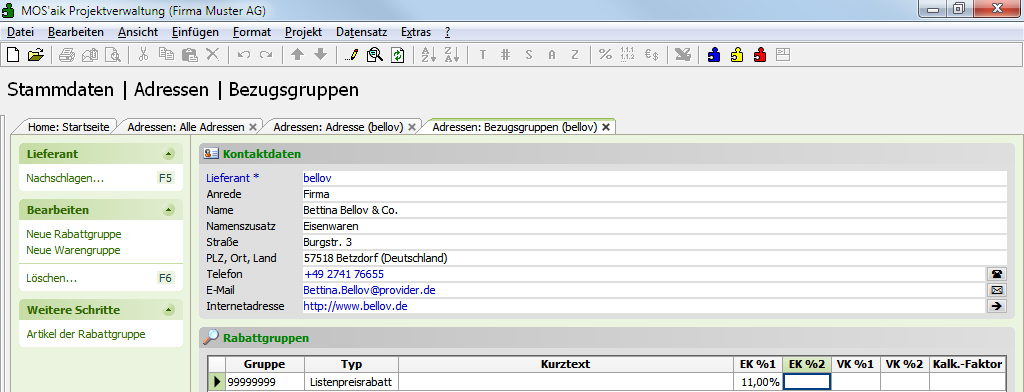Select the Gruppe cell 99999999

[x=264, y=382]
